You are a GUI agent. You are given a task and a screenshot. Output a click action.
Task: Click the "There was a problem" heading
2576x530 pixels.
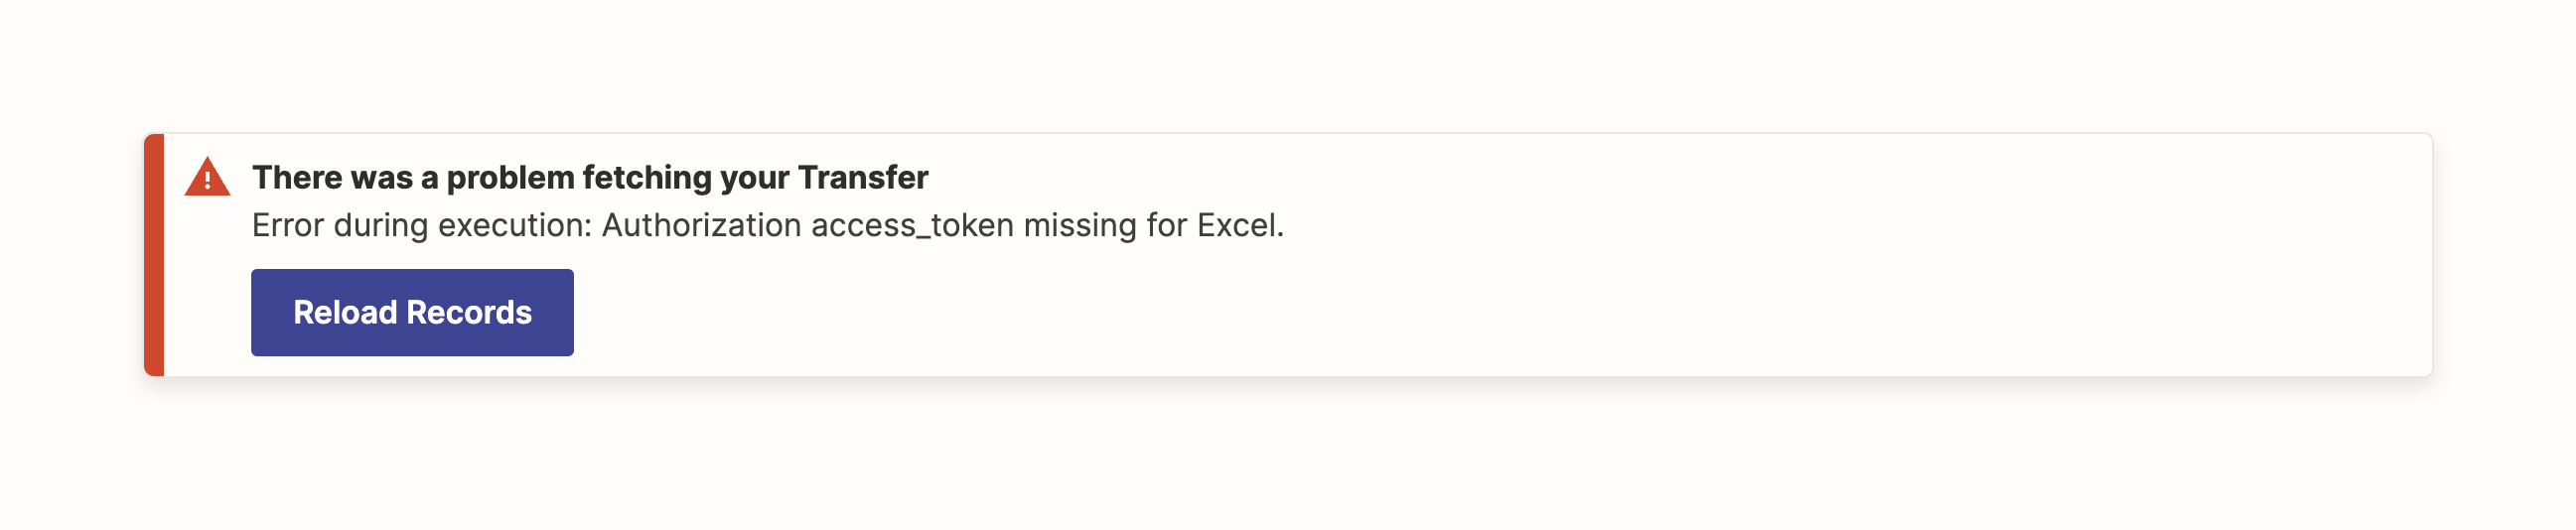coord(589,178)
